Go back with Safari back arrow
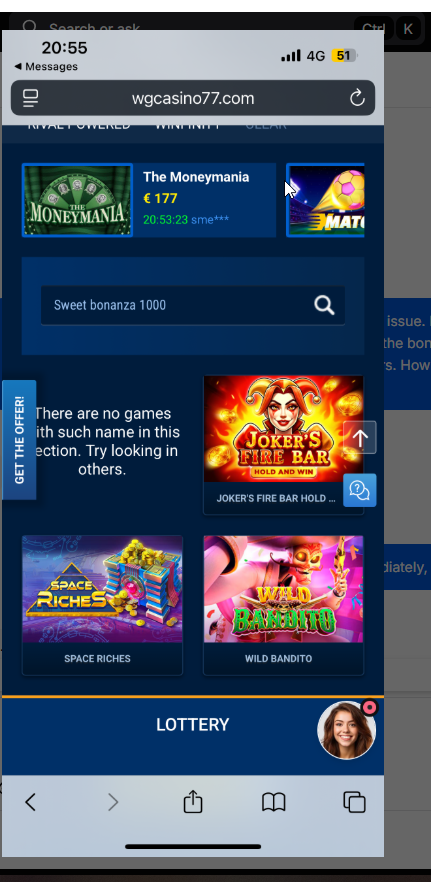Viewport: 431px width, 882px height. (x=30, y=802)
